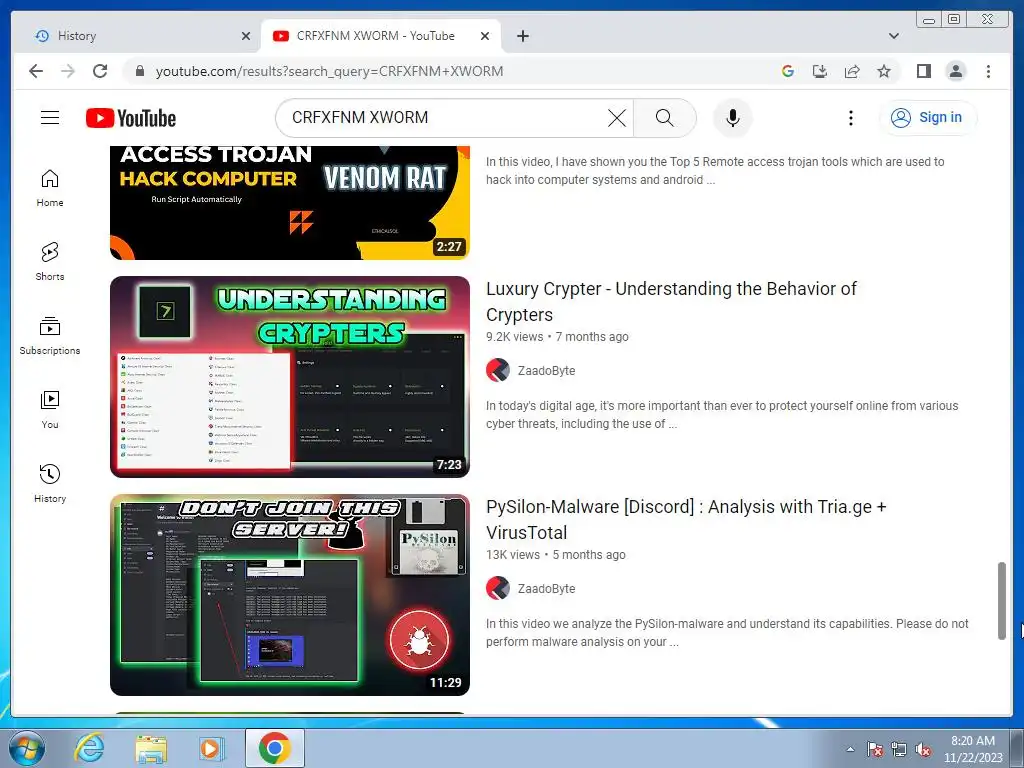This screenshot has height=768, width=1024.
Task: Open the Venom RAT video thumbnail
Action: point(290,202)
